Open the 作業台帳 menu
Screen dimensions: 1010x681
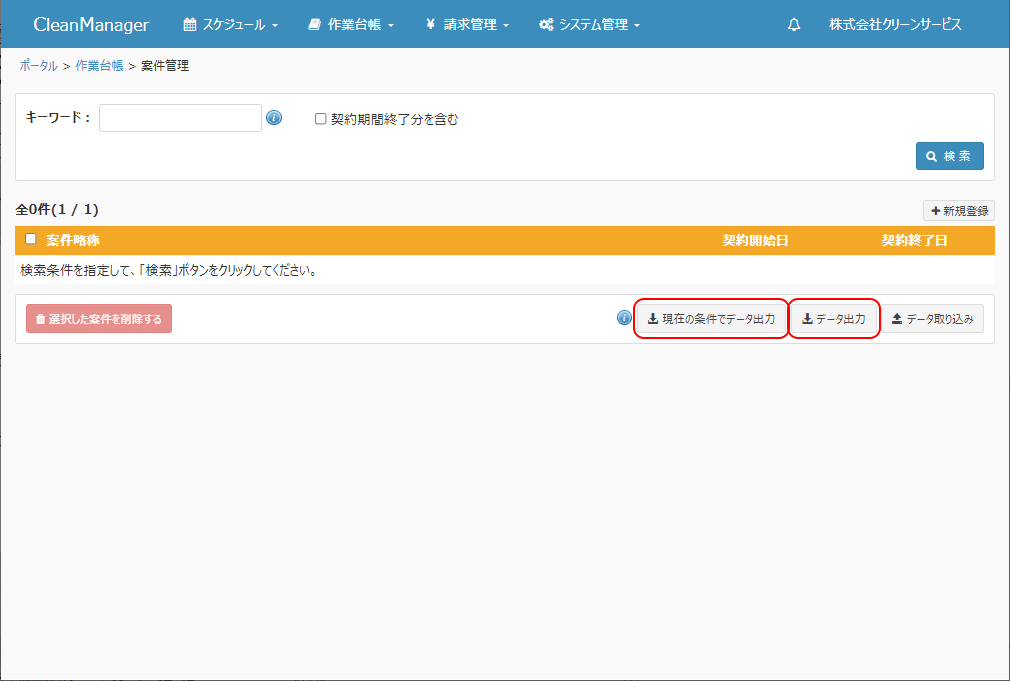point(351,24)
